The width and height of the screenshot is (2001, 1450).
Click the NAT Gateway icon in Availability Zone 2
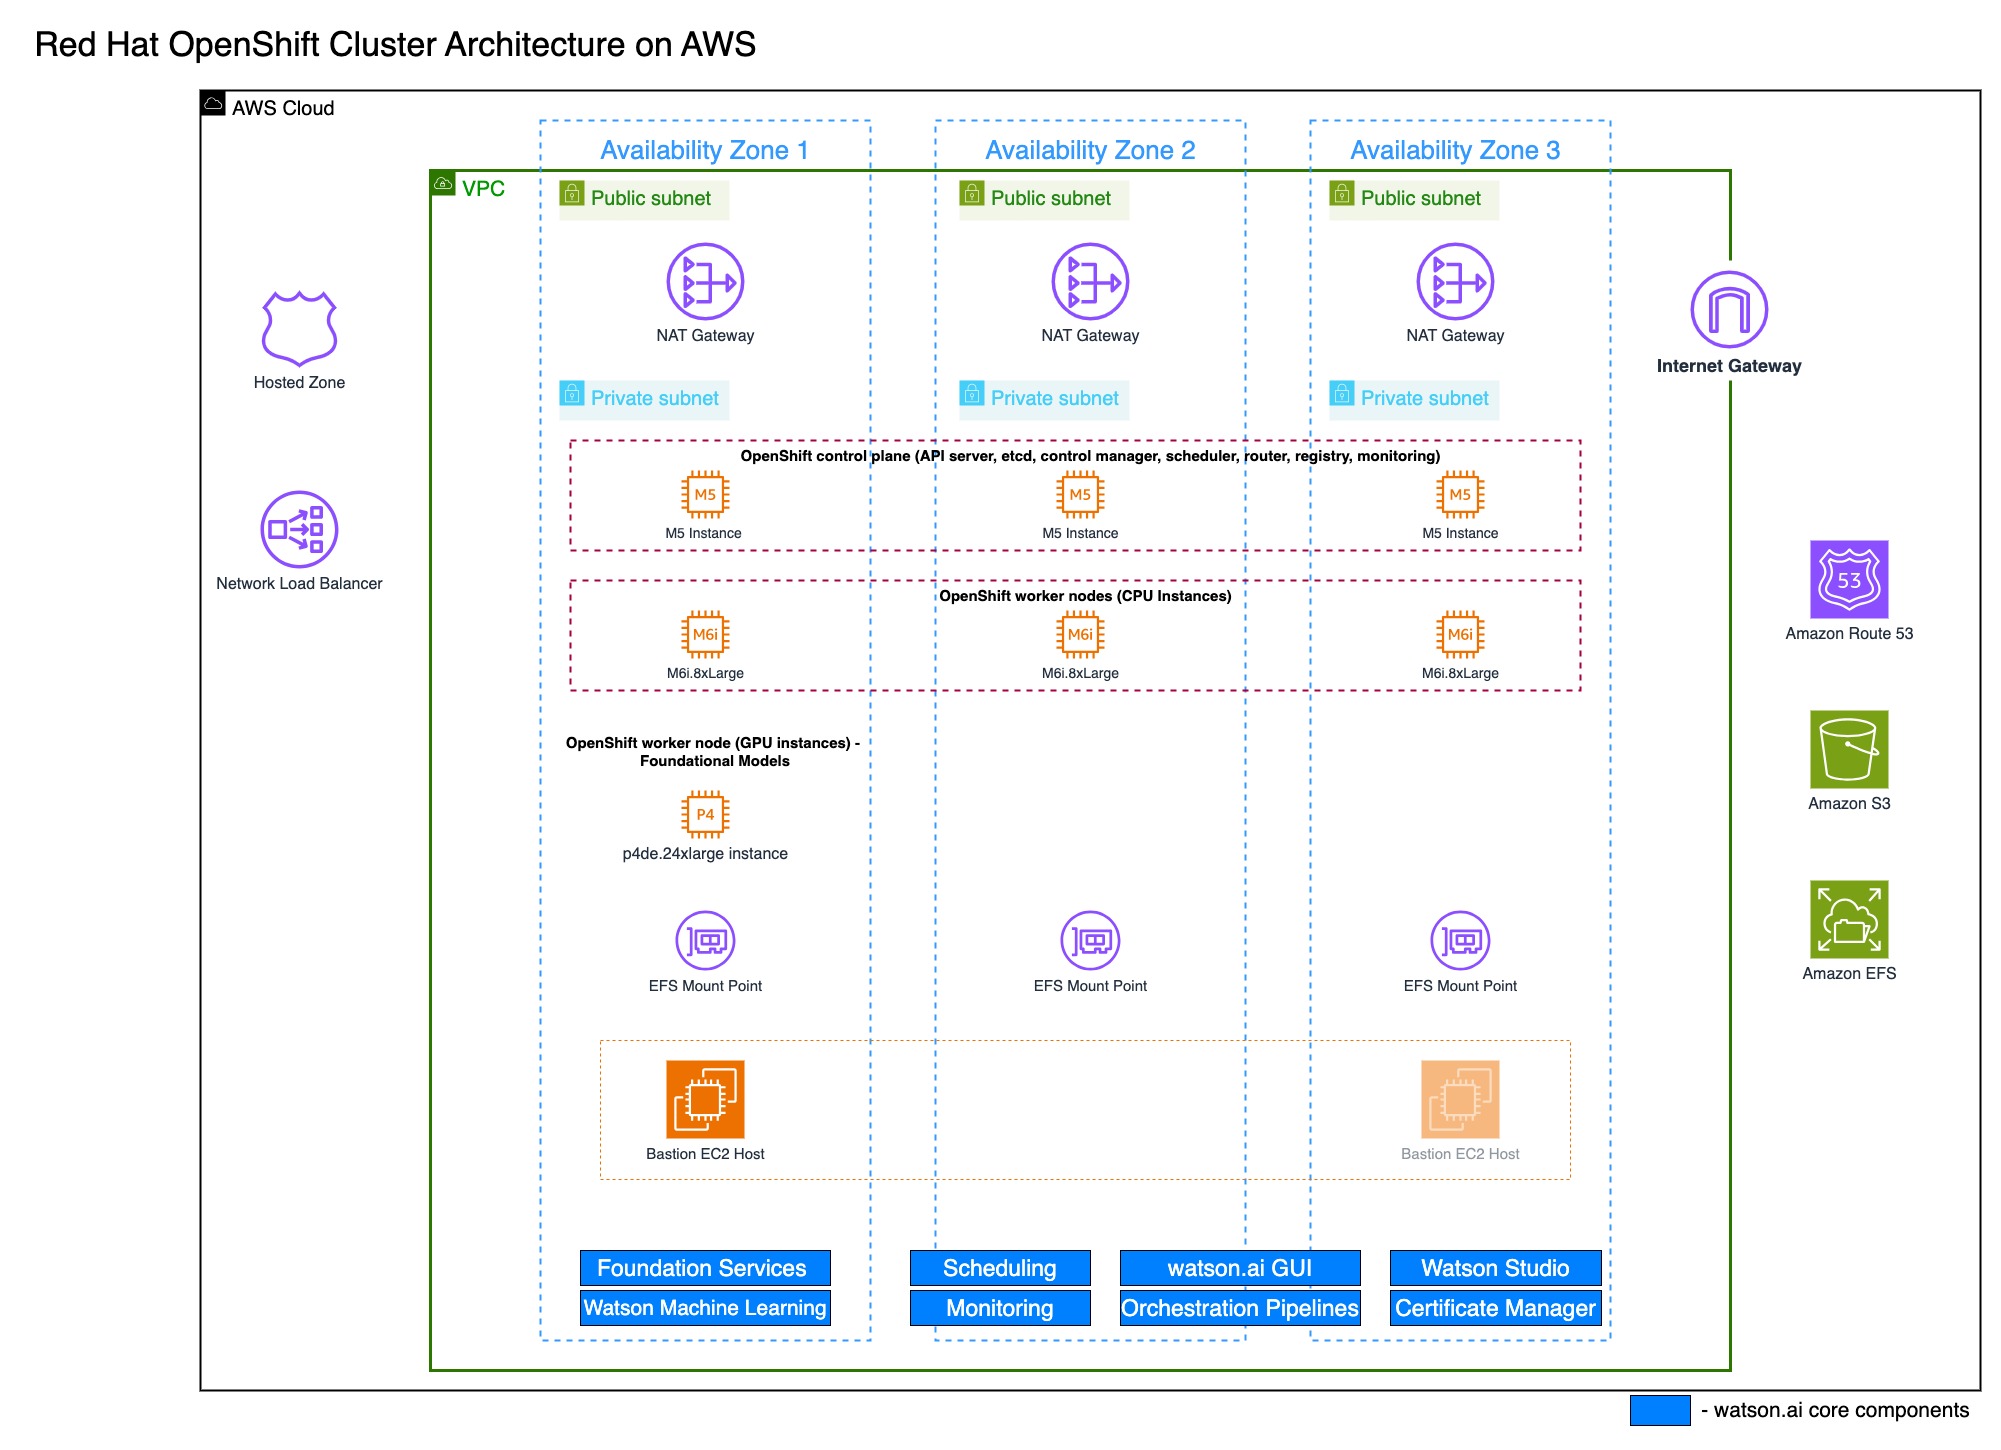point(1090,282)
